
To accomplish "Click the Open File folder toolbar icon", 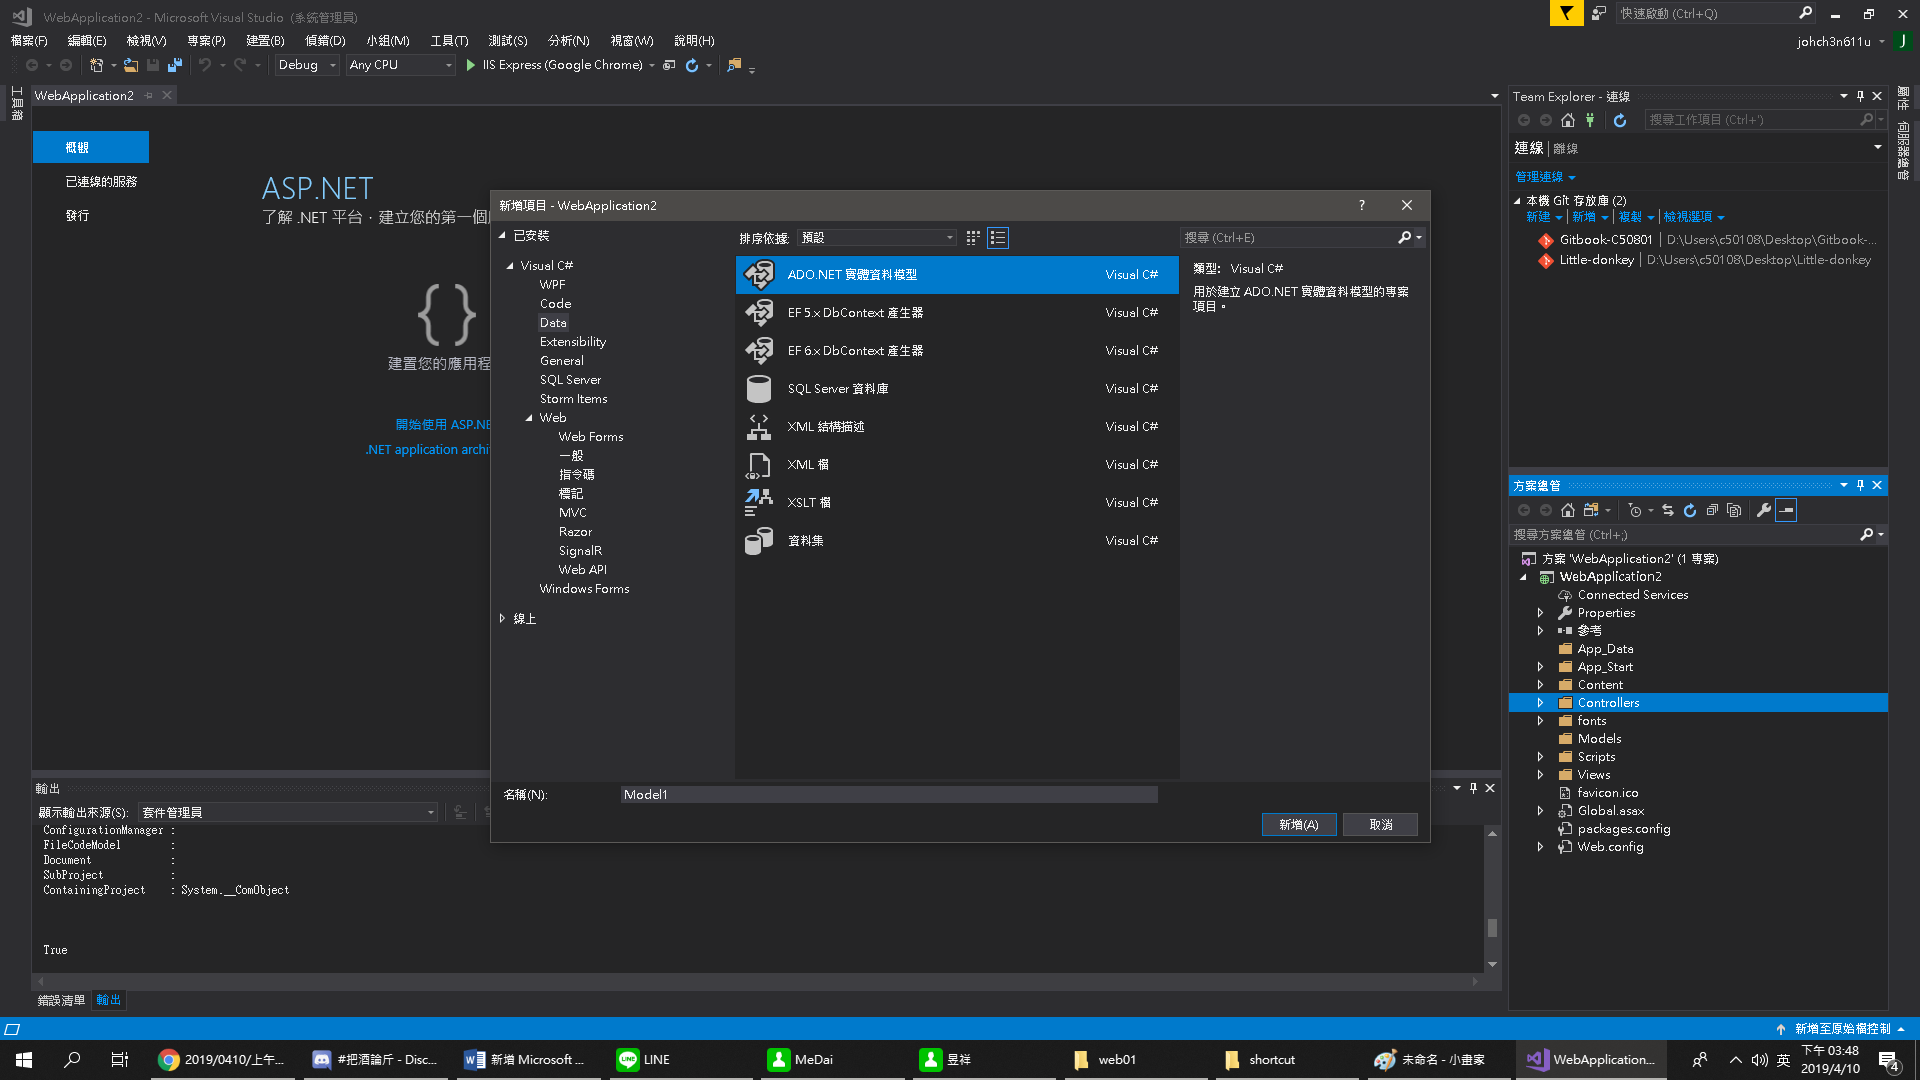I will [x=131, y=65].
